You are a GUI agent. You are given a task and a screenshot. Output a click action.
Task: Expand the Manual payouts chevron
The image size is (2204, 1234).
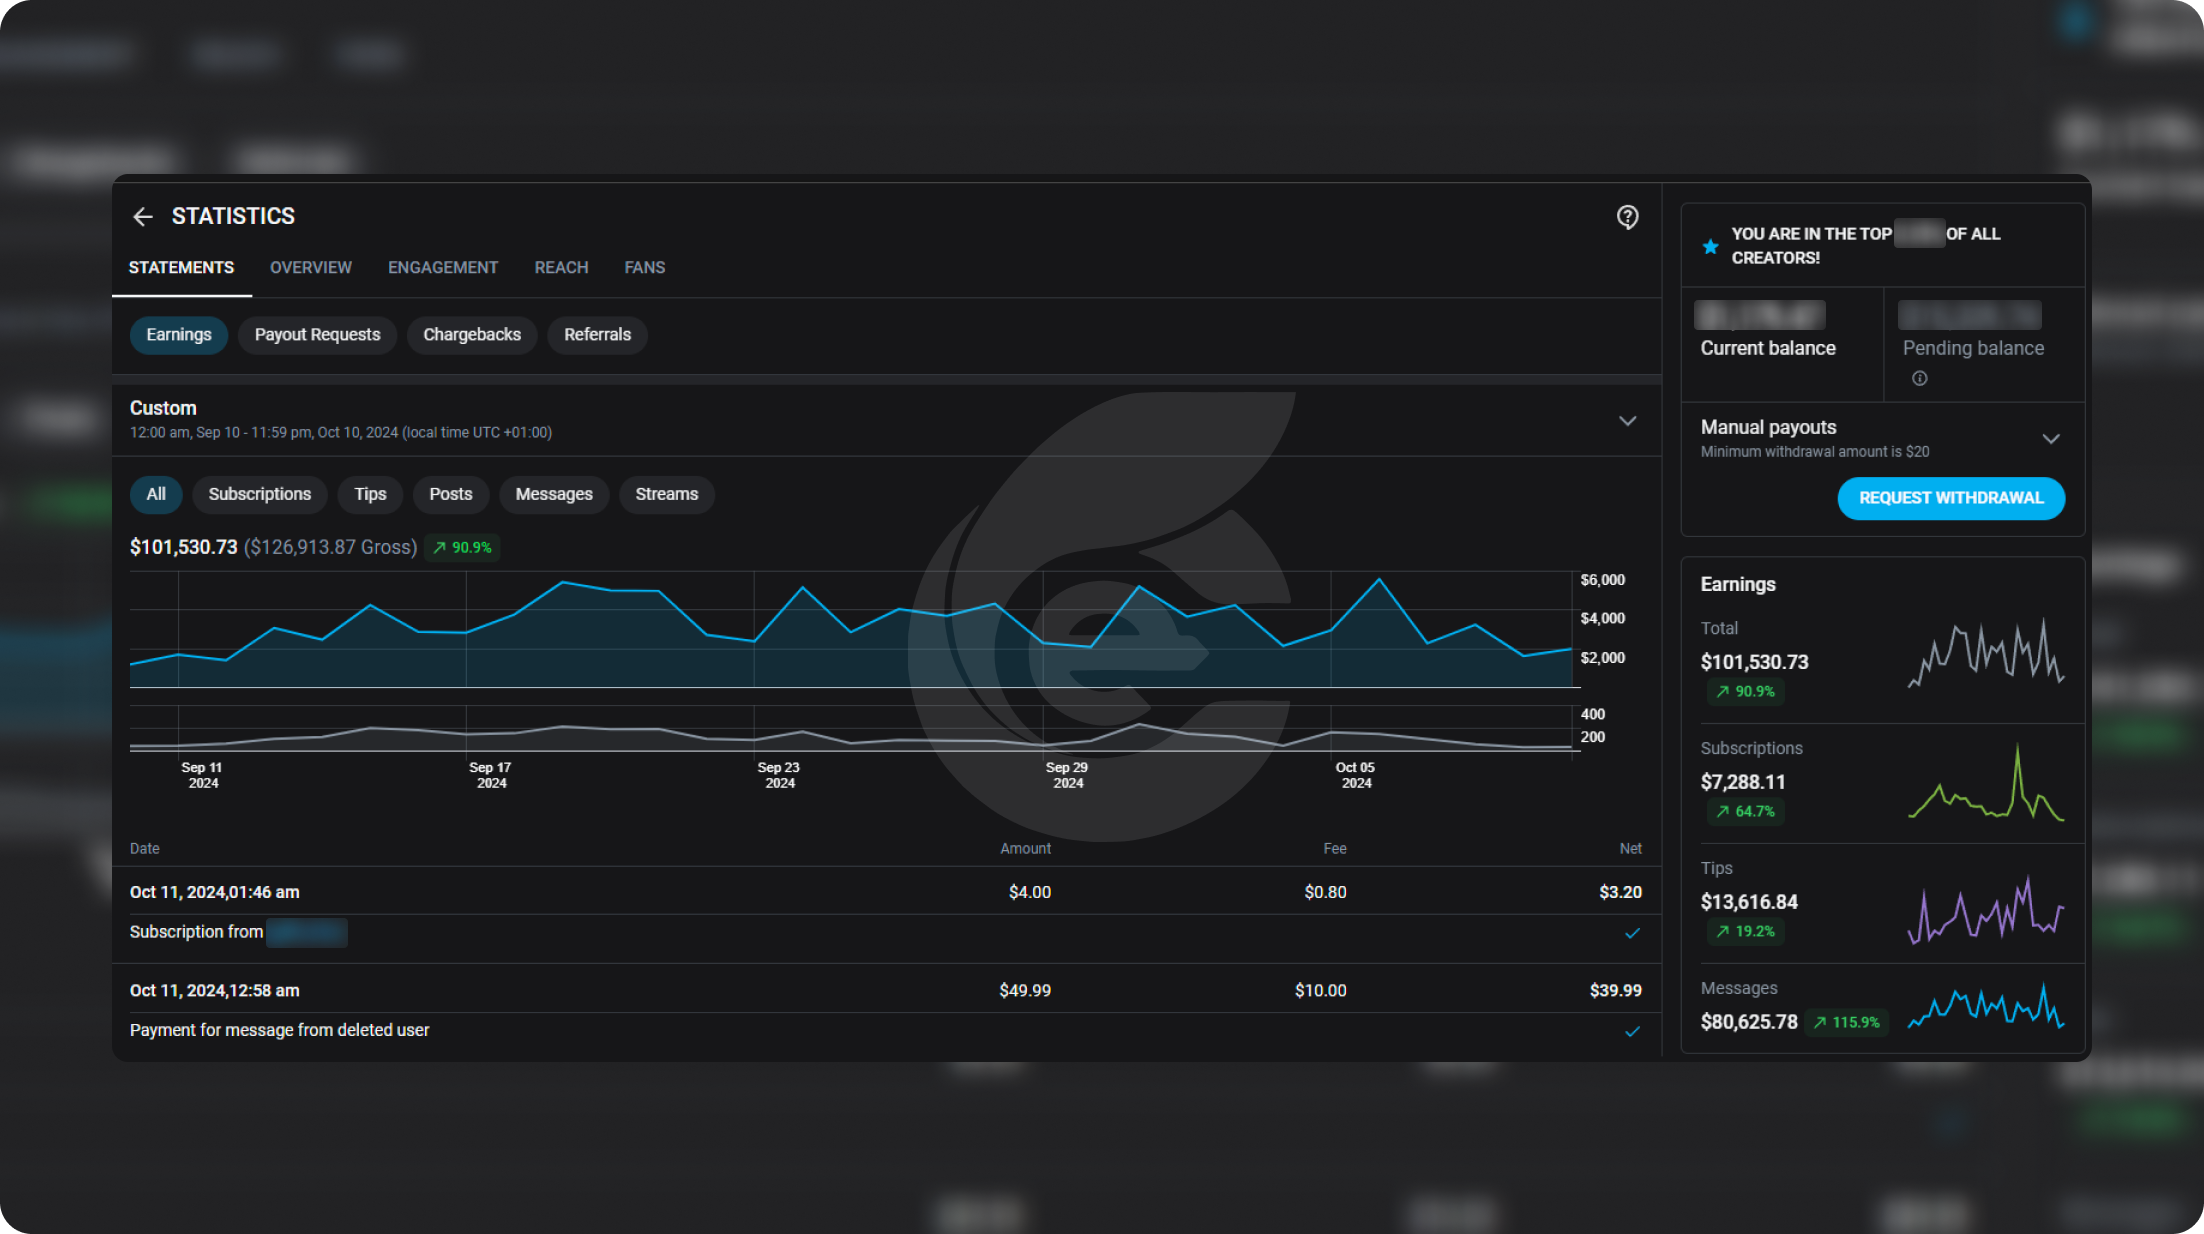coord(2050,439)
